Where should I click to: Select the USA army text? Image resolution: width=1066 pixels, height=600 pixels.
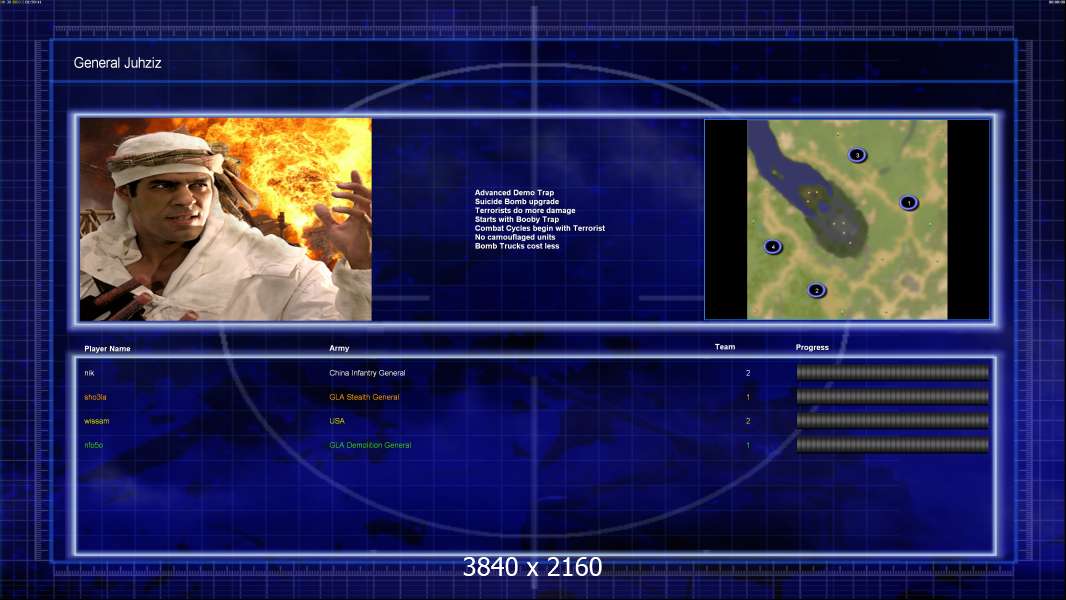tap(337, 421)
